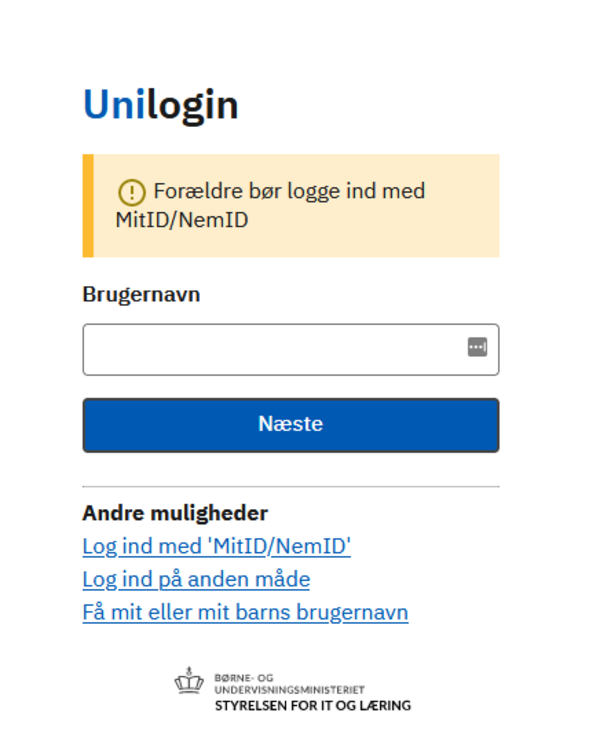Viewport: 600px width, 731px height.
Task: Click the password manager icon in username field
Action: coord(477,347)
